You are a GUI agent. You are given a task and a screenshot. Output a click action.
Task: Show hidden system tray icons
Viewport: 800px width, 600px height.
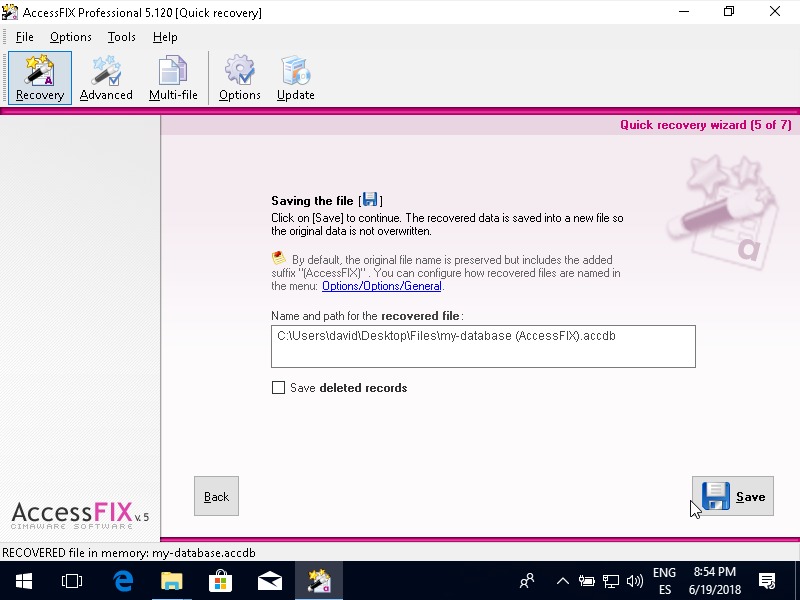pyautogui.click(x=562, y=580)
